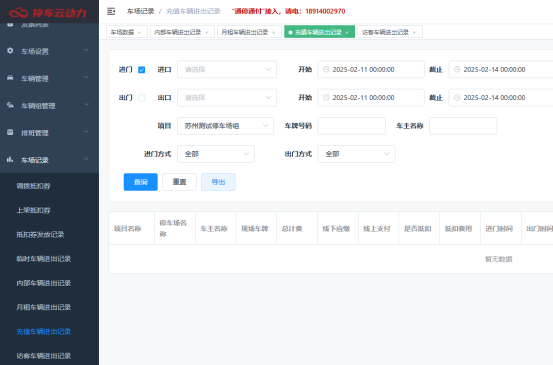Open 抵扣券发放记录 in the sidebar
The height and width of the screenshot is (365, 553).
click(40, 235)
